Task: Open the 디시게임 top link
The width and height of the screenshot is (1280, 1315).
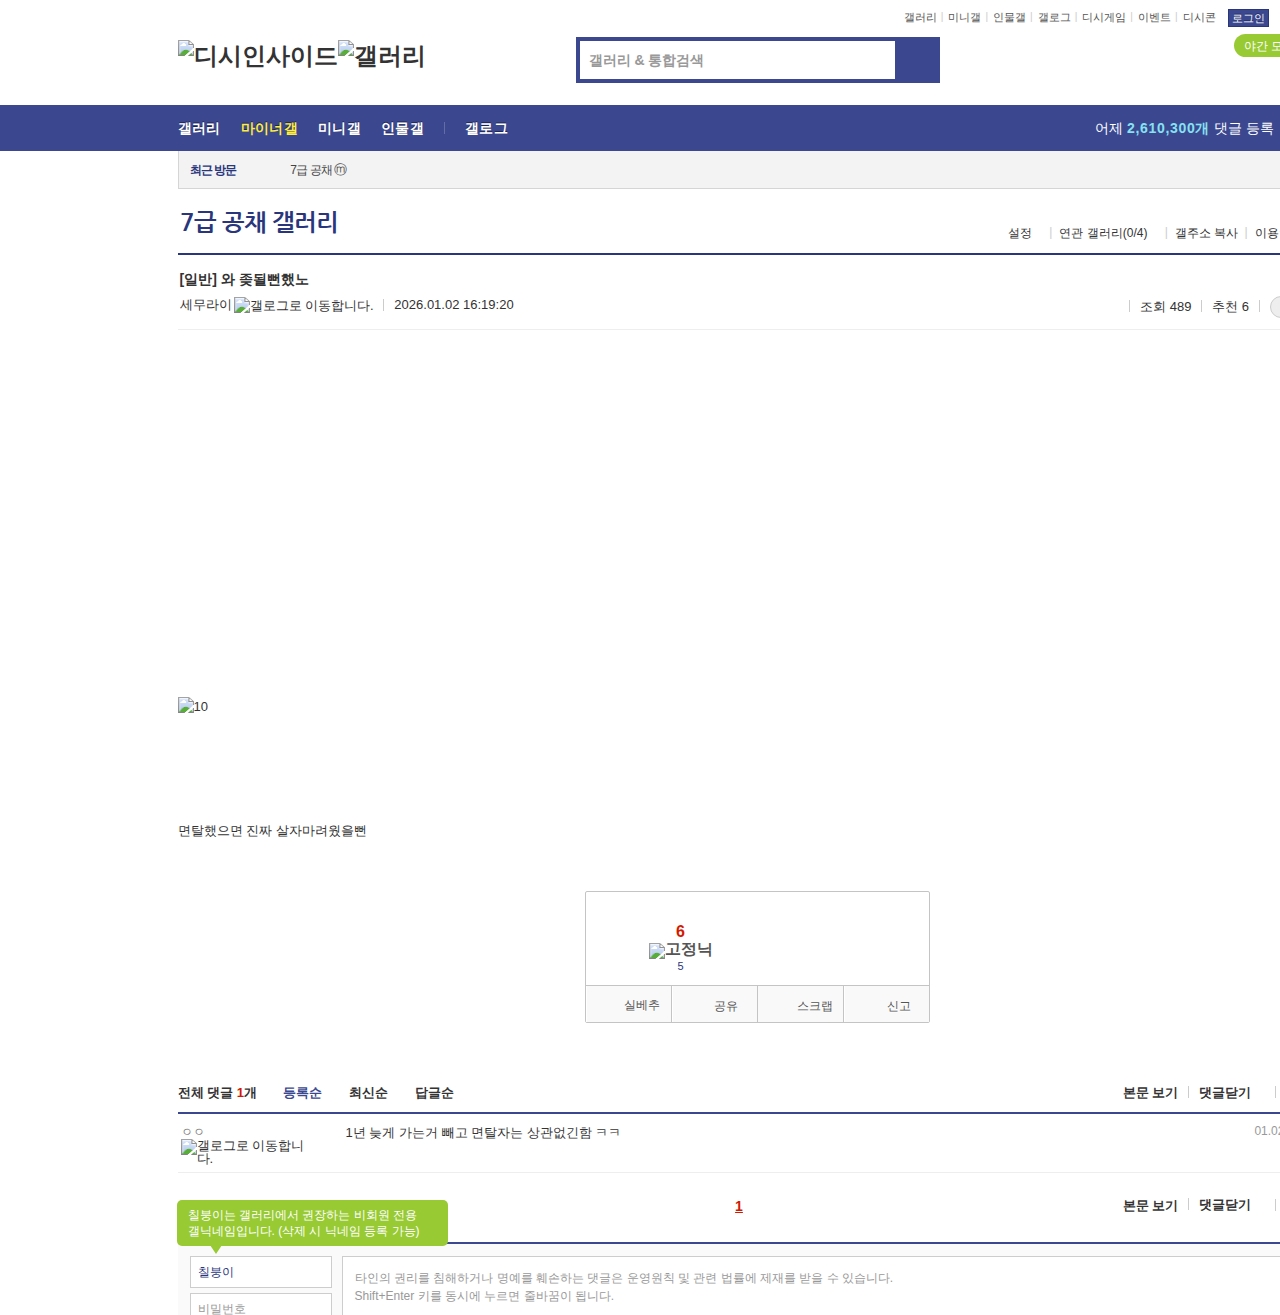Action: click(x=1104, y=18)
